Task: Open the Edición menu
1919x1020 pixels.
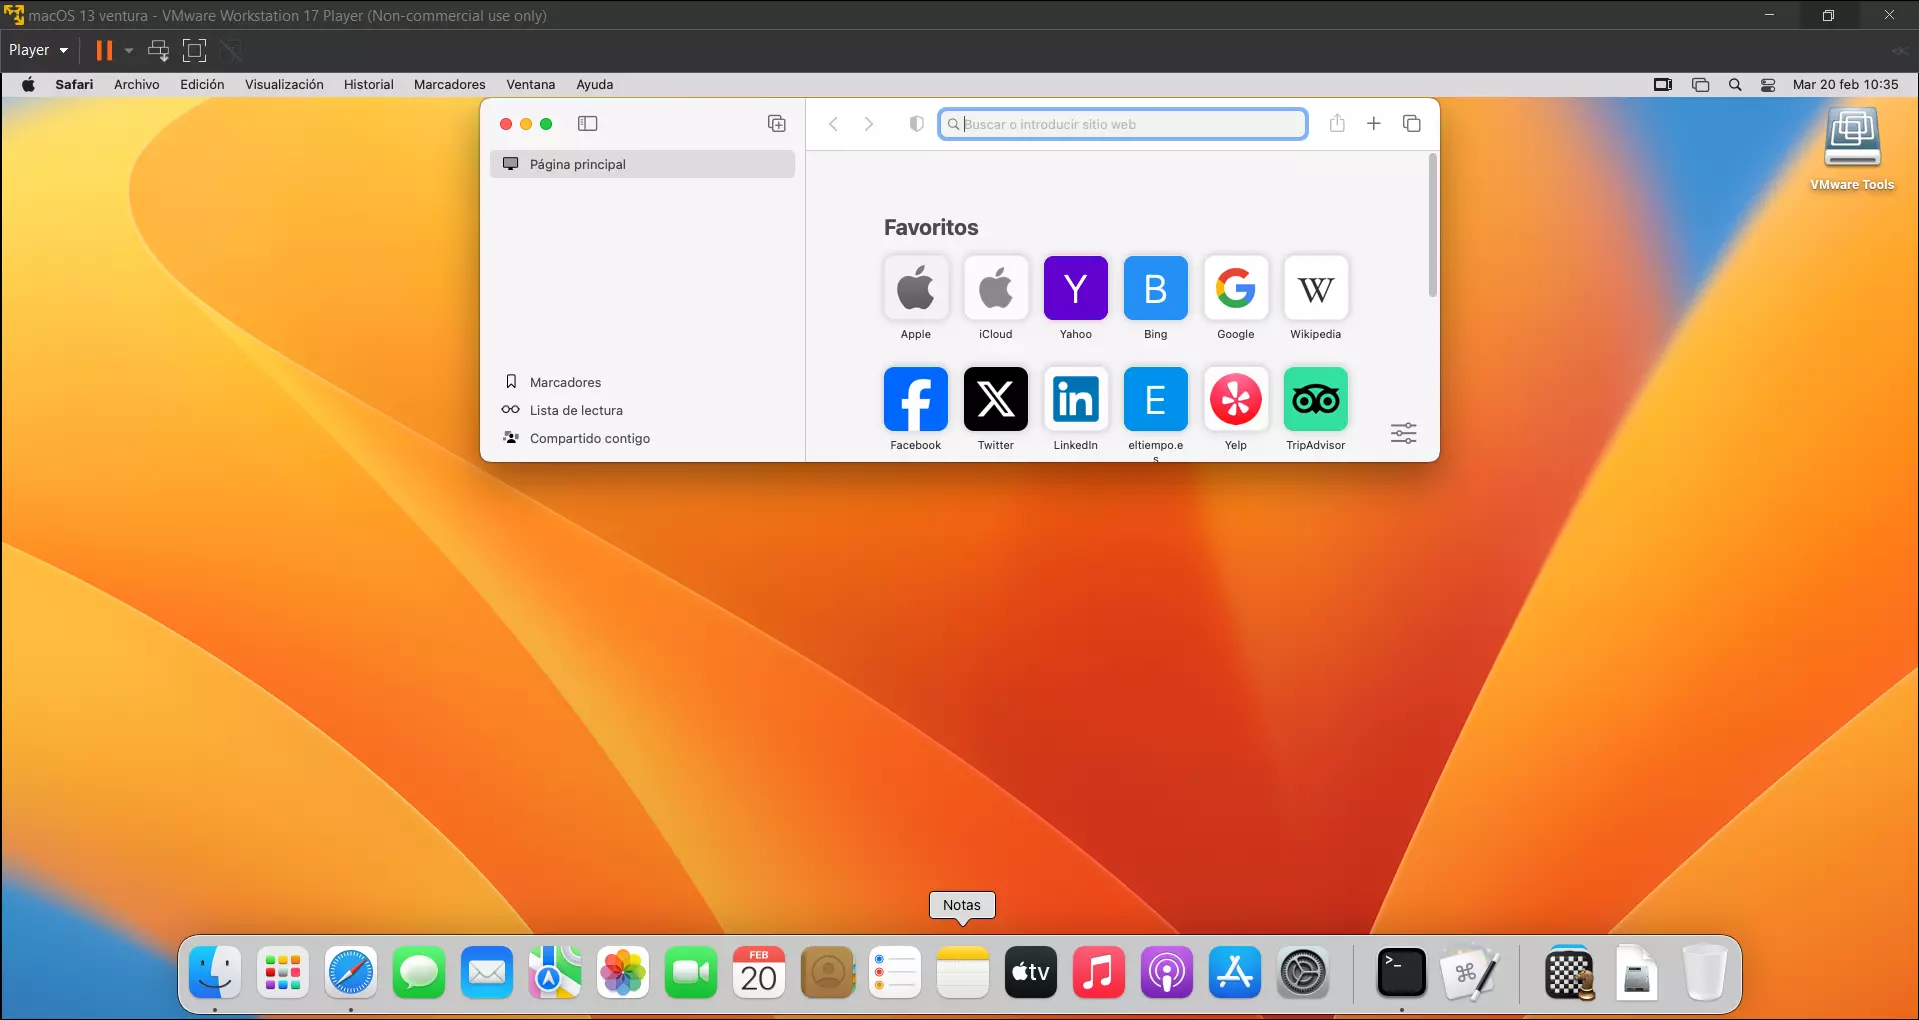Action: click(202, 85)
